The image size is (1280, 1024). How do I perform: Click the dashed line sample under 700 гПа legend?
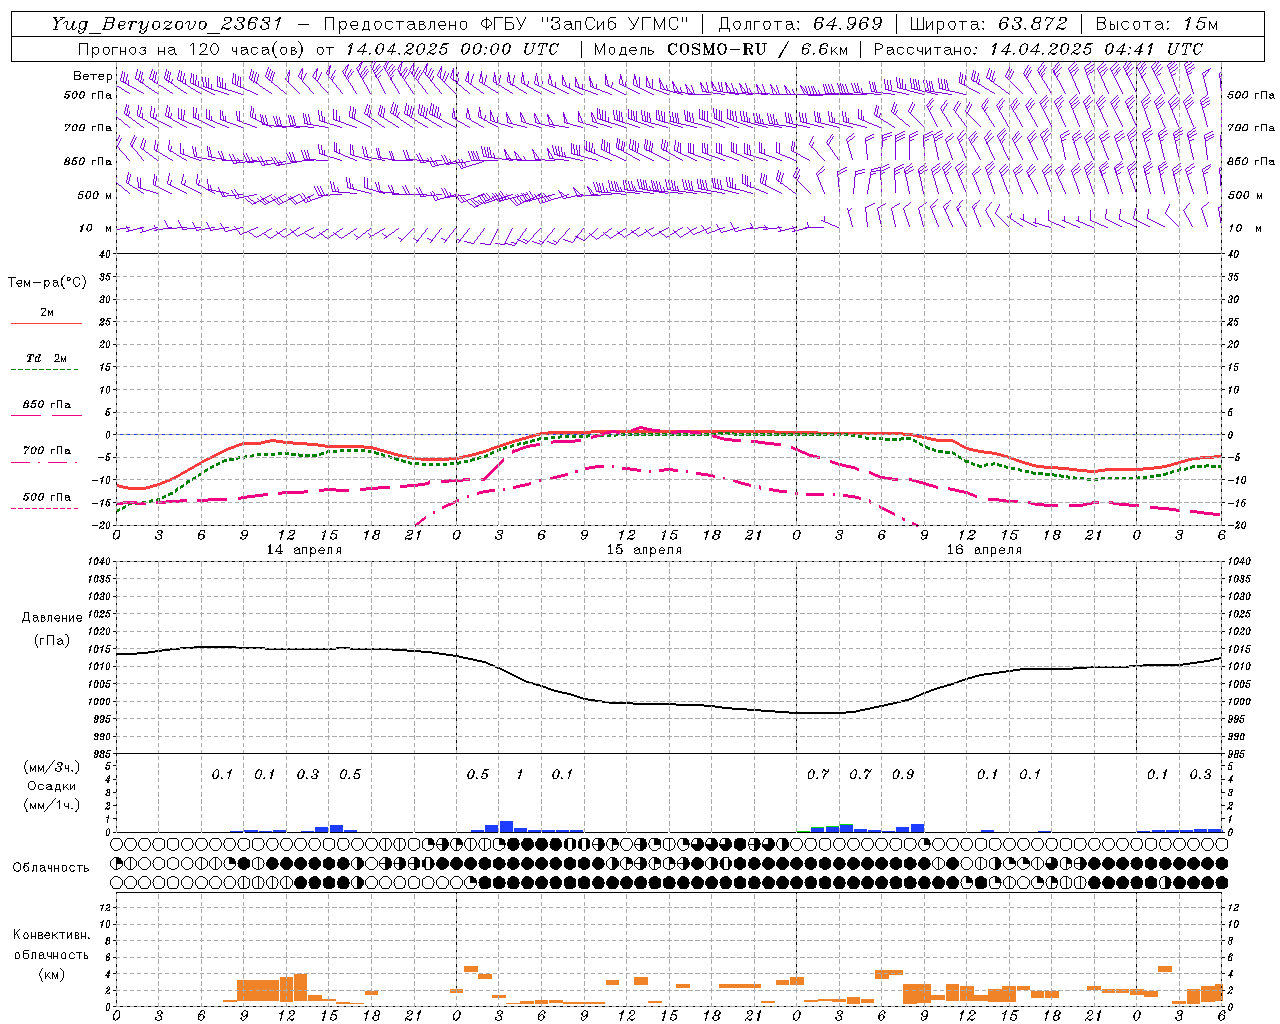click(x=44, y=462)
